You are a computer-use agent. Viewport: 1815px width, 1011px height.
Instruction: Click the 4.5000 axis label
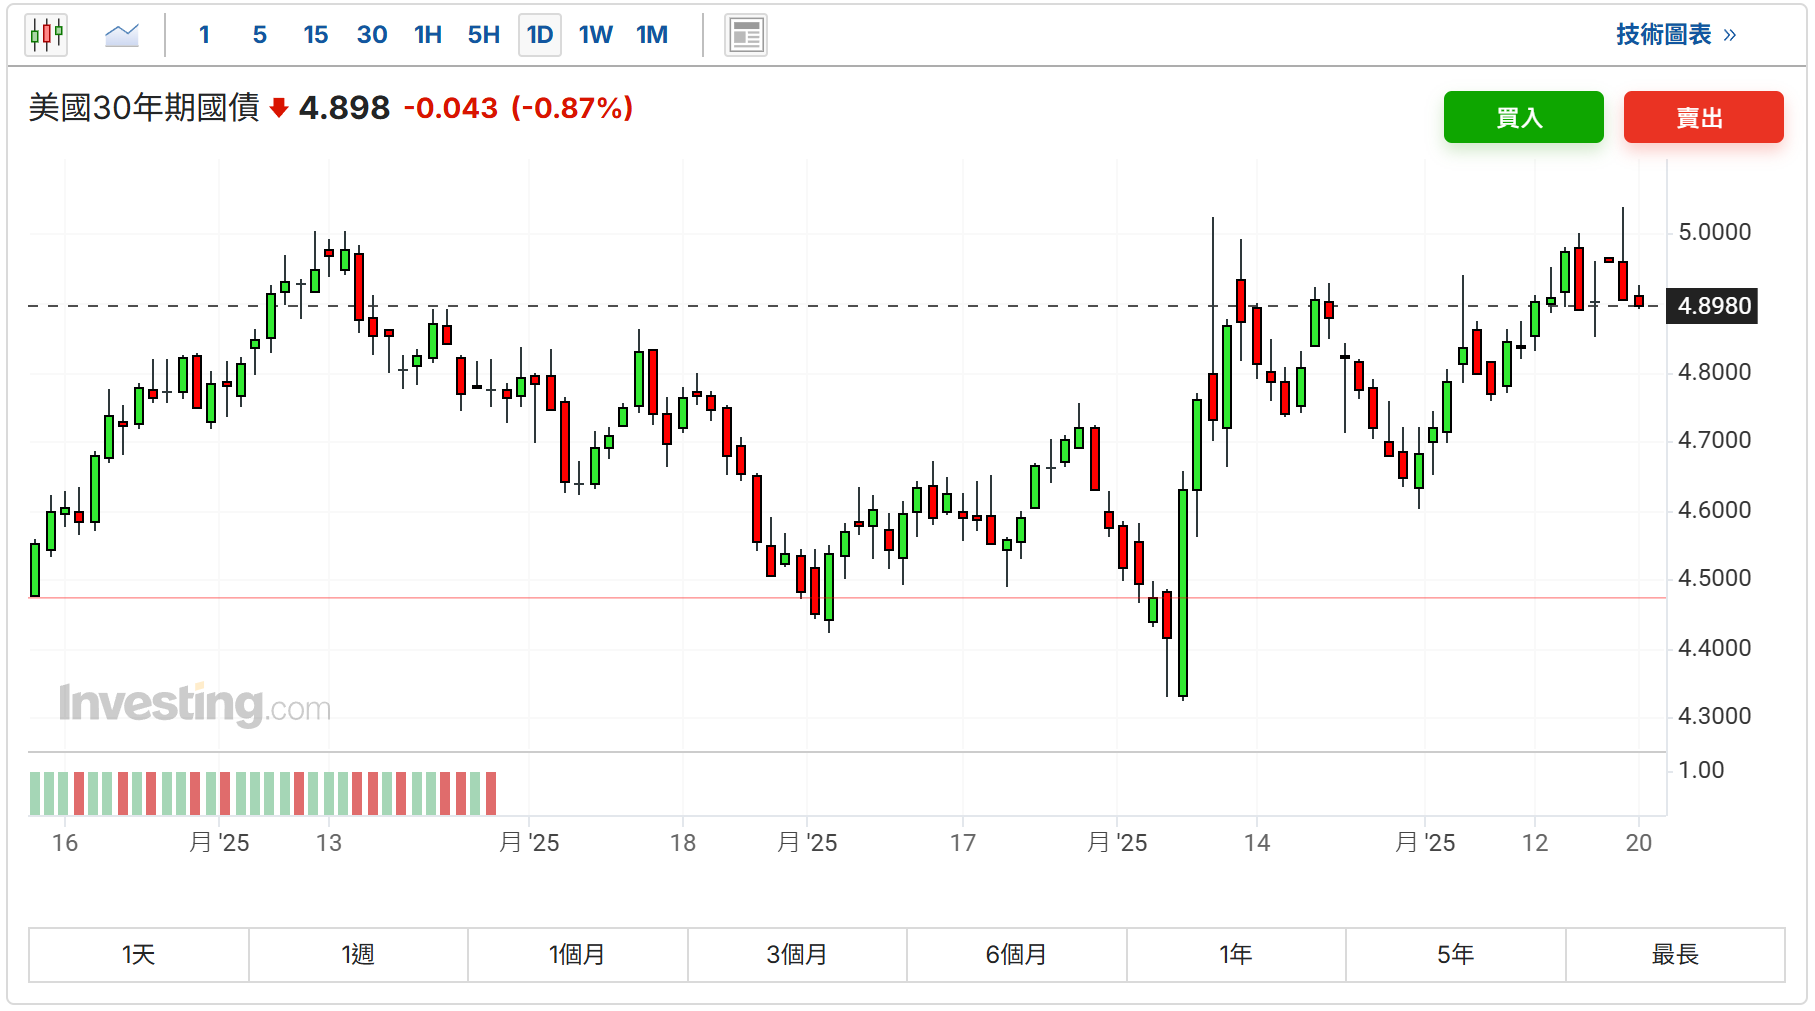tap(1714, 578)
